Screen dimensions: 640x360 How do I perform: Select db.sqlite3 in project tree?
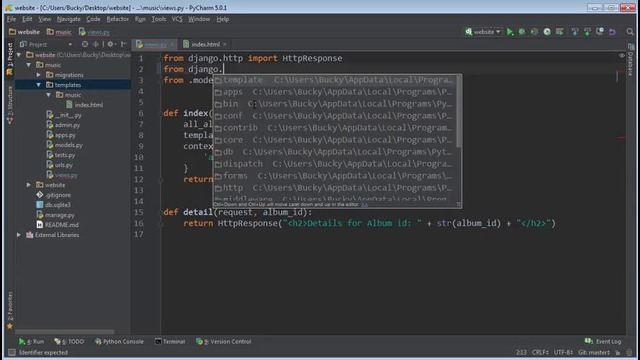(53, 205)
